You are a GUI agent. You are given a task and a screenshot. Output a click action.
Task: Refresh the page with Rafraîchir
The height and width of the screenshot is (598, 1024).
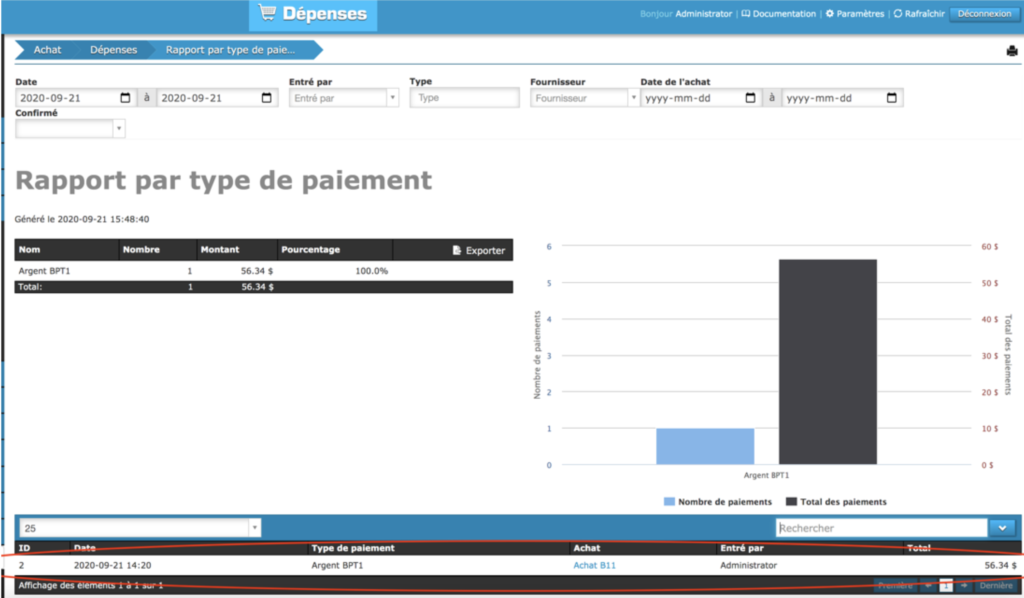coord(918,14)
